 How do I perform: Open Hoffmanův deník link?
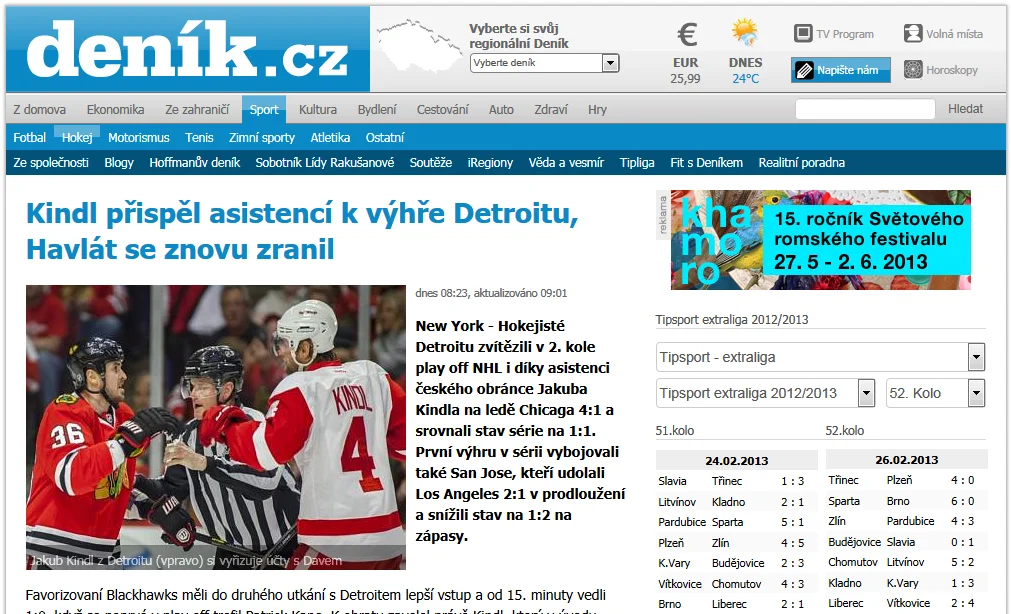[195, 162]
